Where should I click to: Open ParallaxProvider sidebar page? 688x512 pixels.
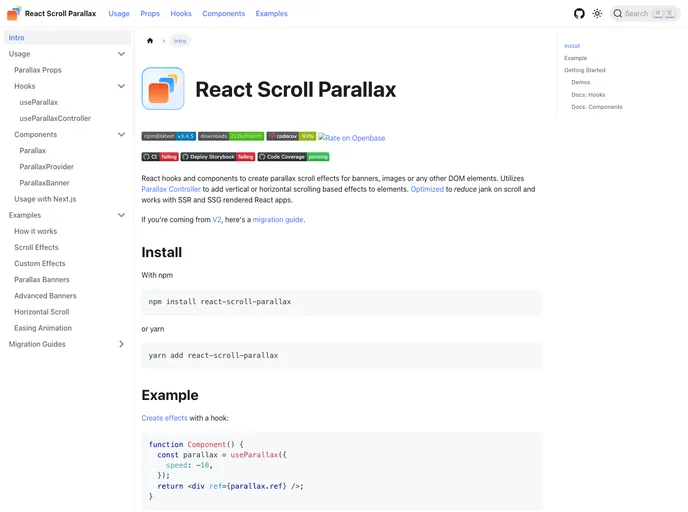(x=47, y=167)
